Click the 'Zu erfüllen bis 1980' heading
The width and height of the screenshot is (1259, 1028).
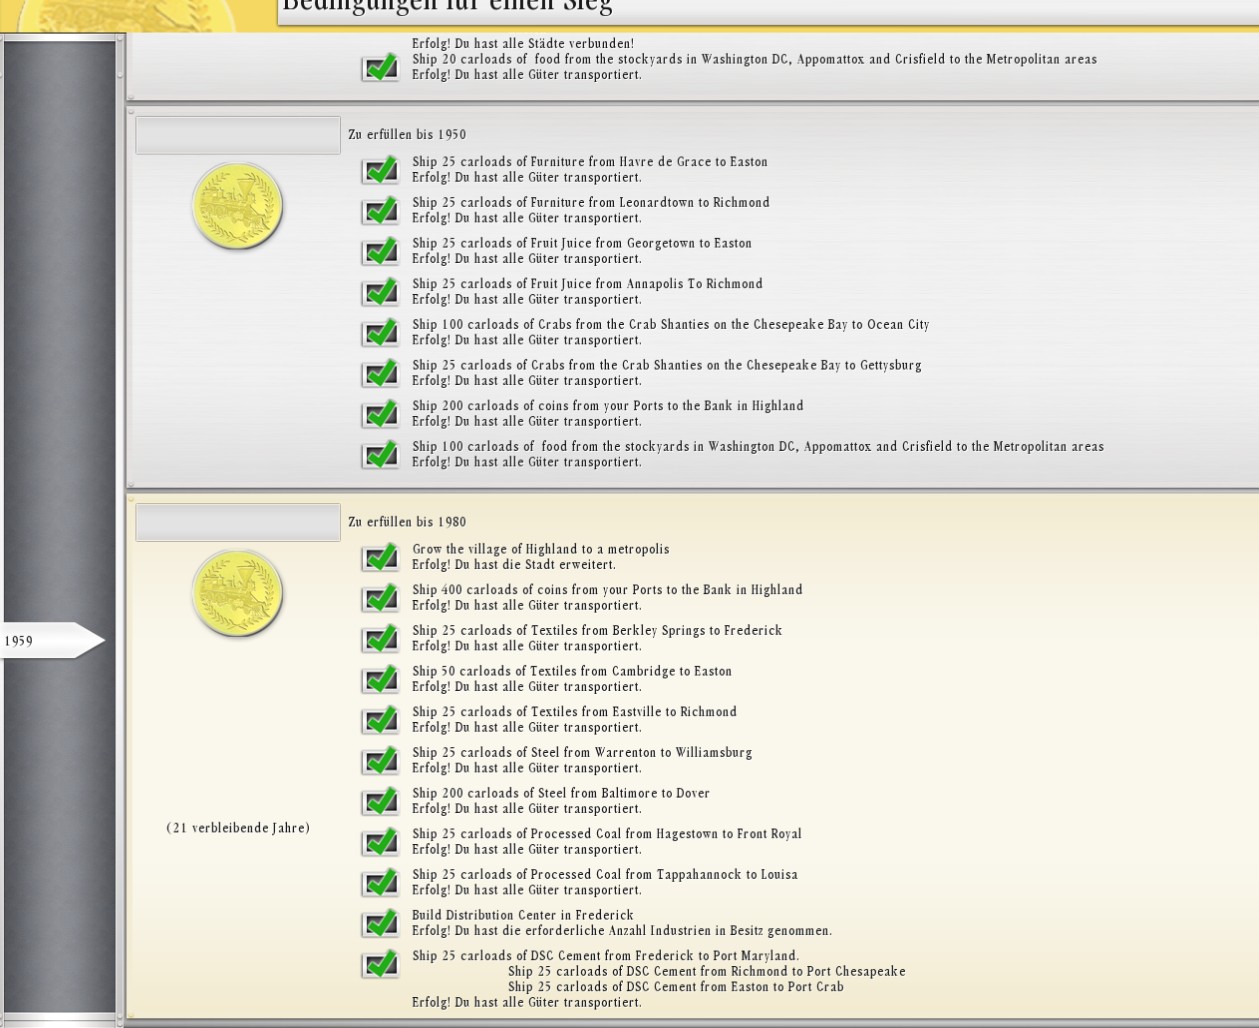[407, 522]
